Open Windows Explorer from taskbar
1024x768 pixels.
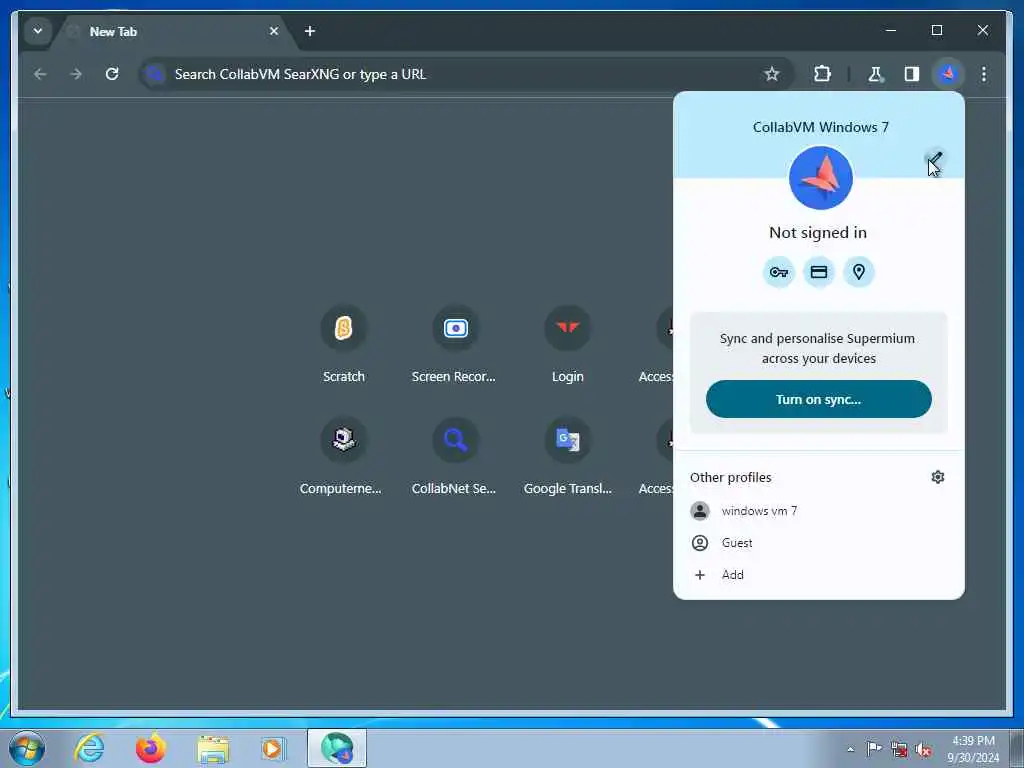213,748
